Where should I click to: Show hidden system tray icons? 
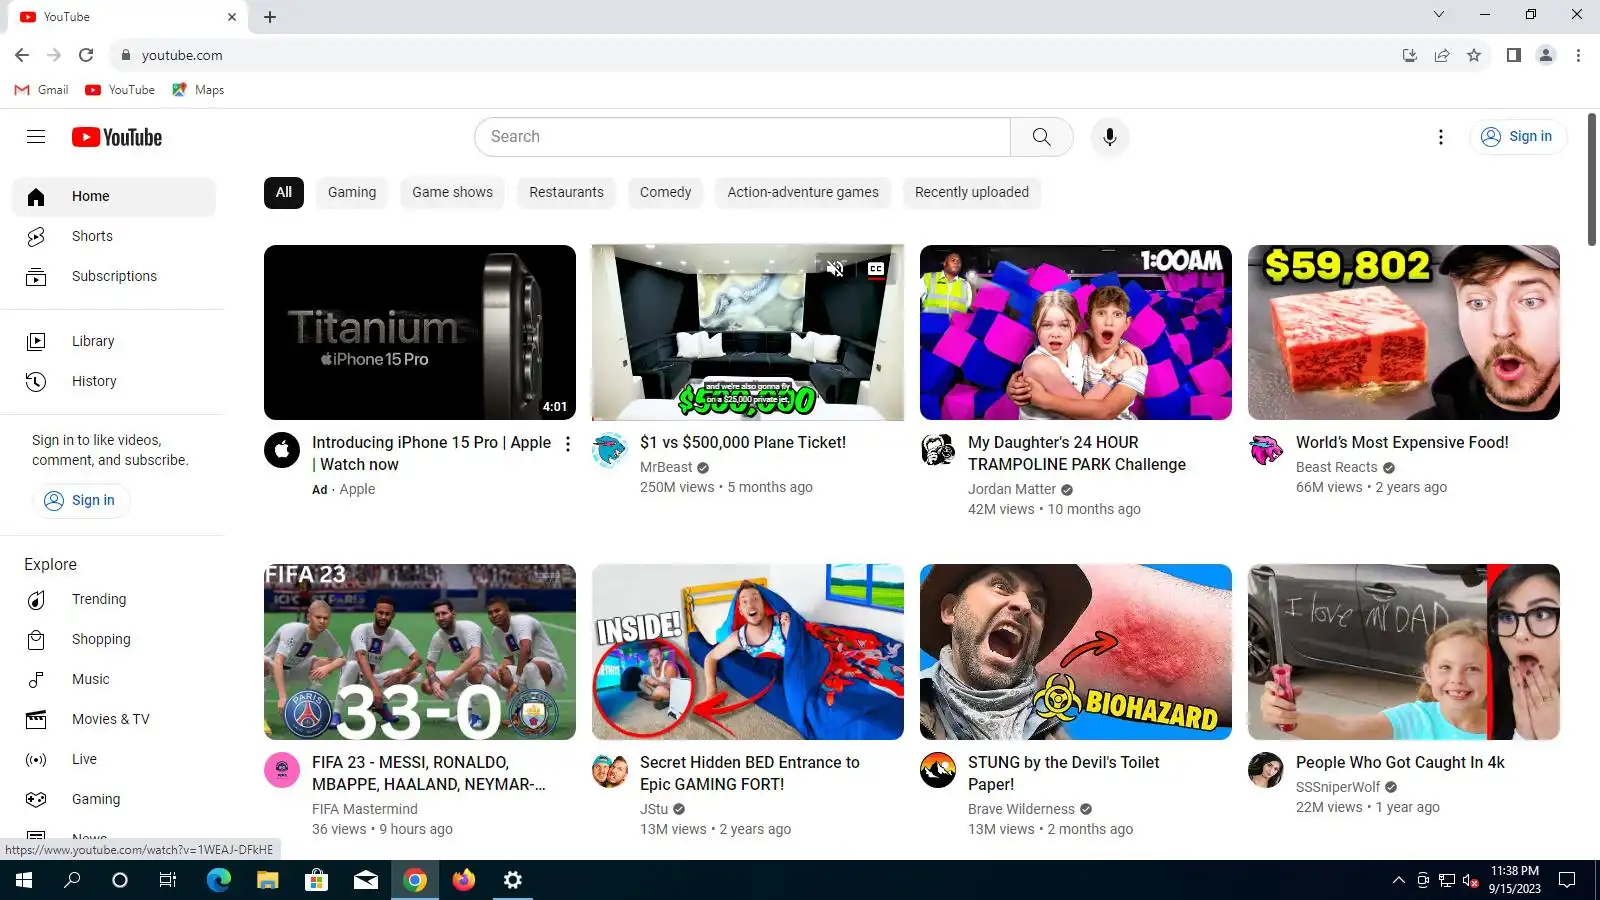pyautogui.click(x=1398, y=880)
